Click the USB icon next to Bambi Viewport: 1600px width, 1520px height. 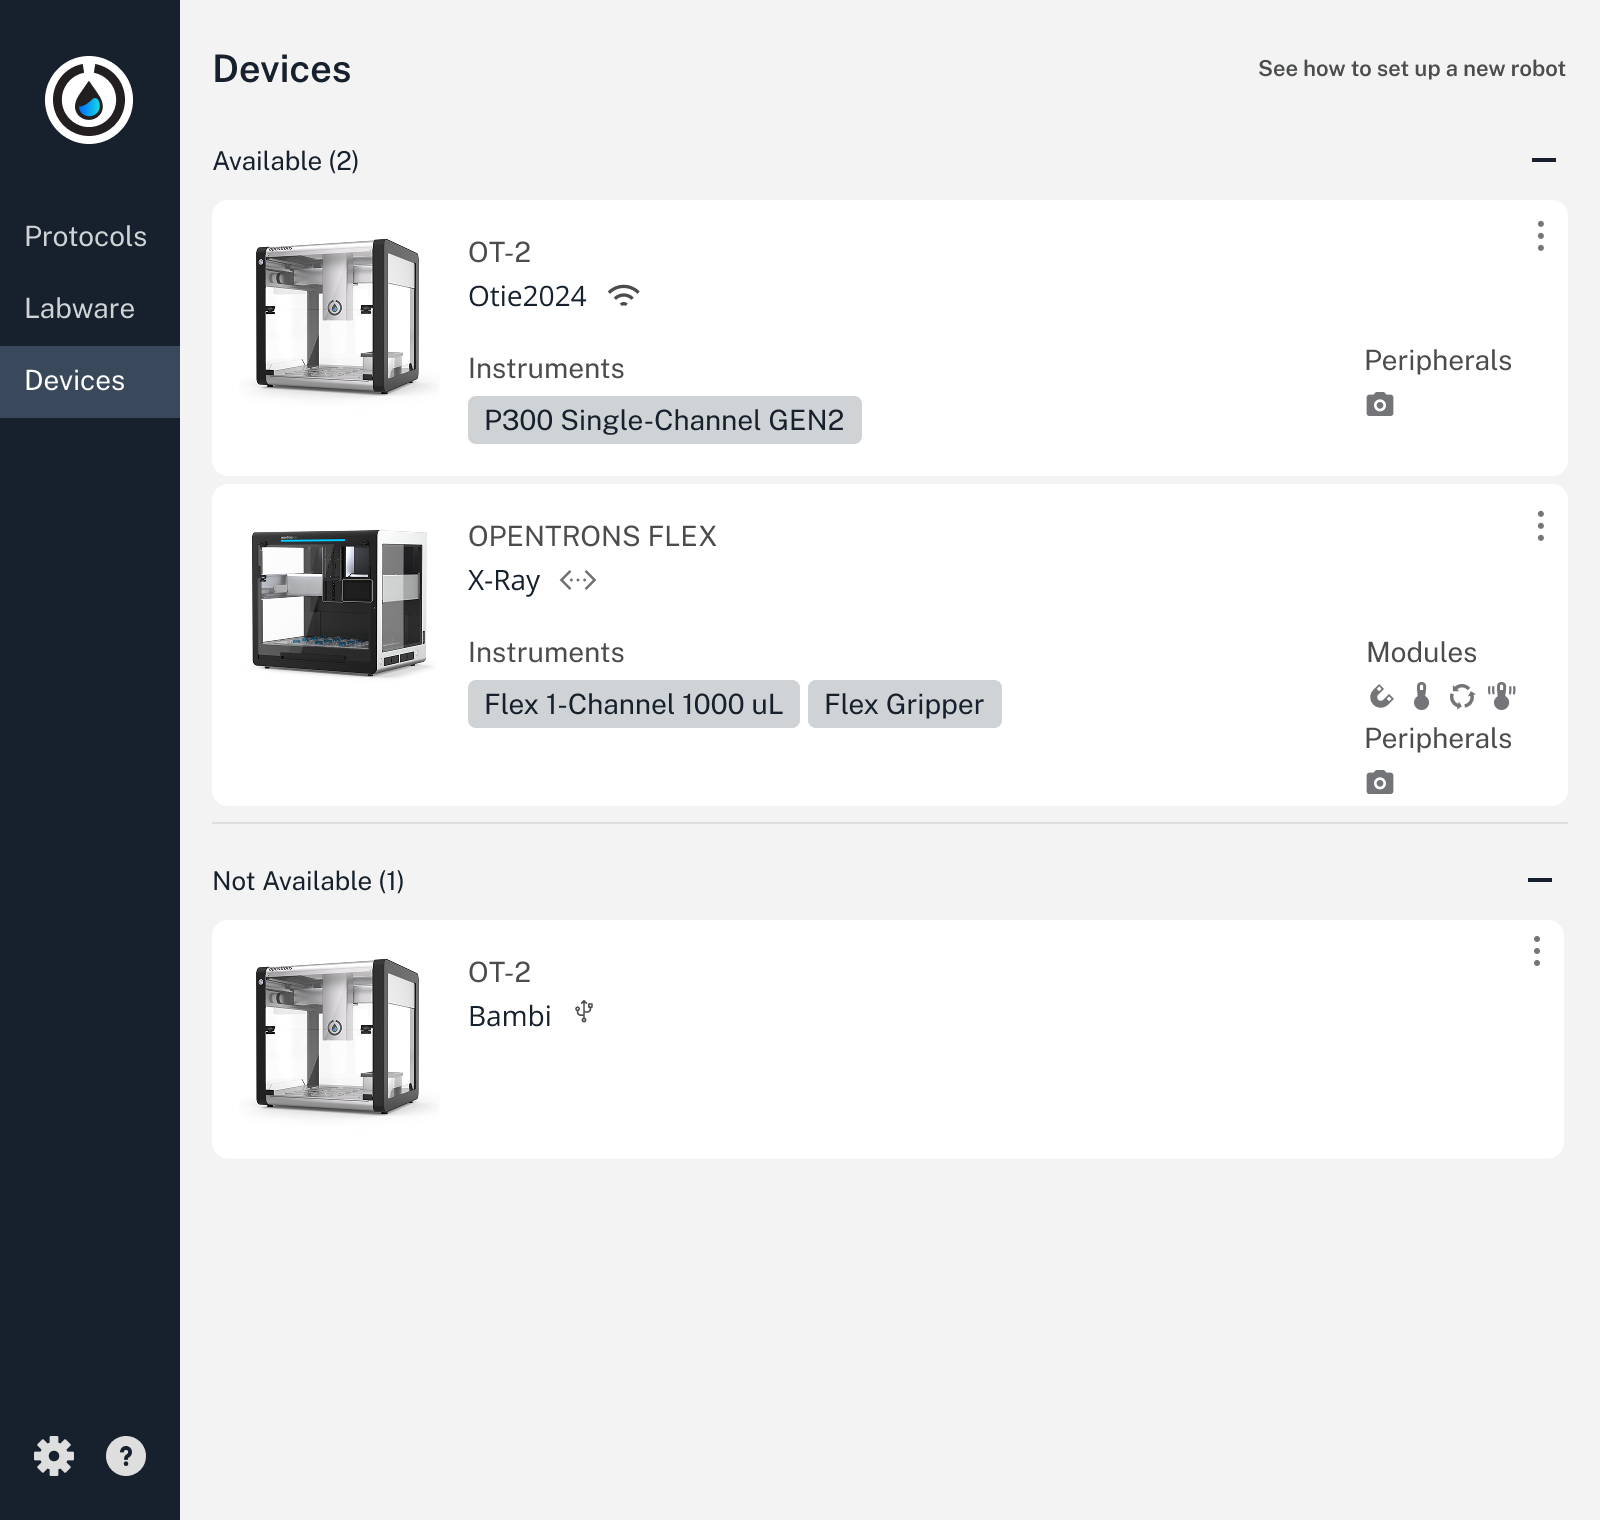(583, 1013)
